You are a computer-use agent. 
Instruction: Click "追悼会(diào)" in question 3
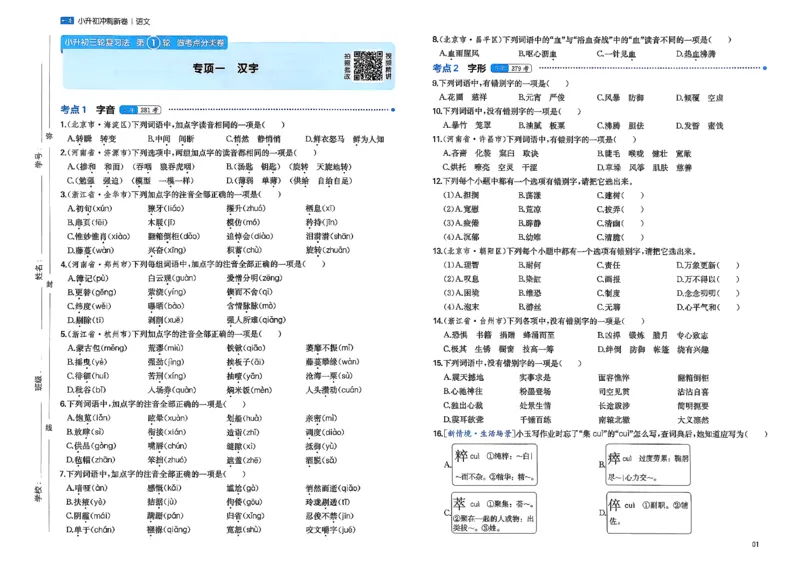[x=250, y=236]
